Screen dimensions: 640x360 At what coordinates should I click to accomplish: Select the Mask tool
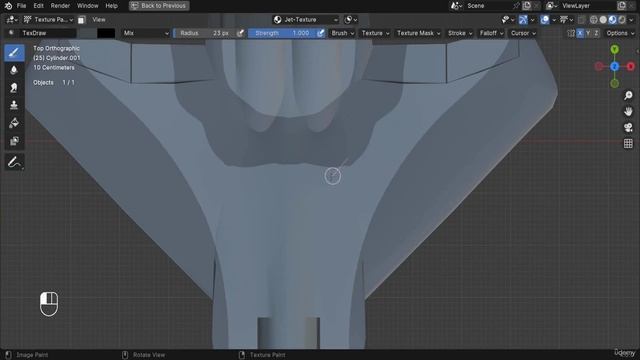tap(14, 141)
